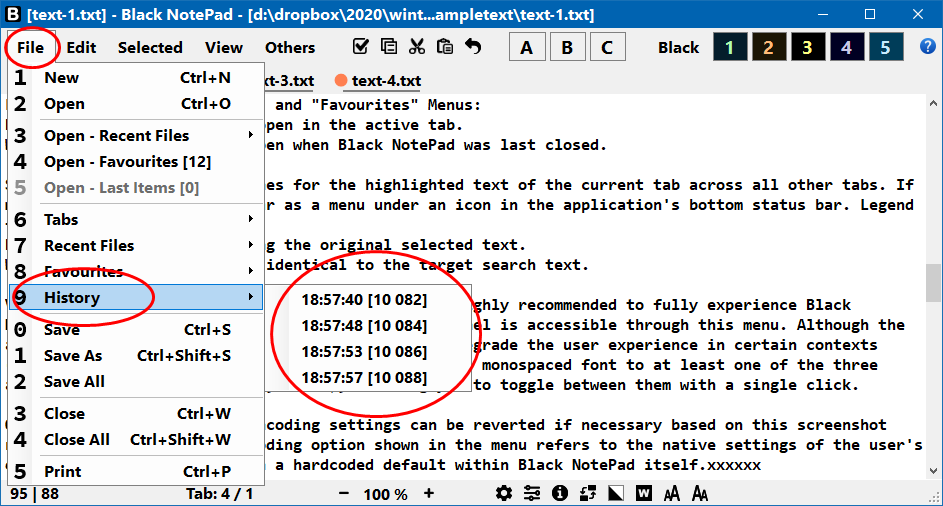Click the vertical scrollbar thumb
This screenshot has width=943, height=506.
pyautogui.click(x=933, y=283)
